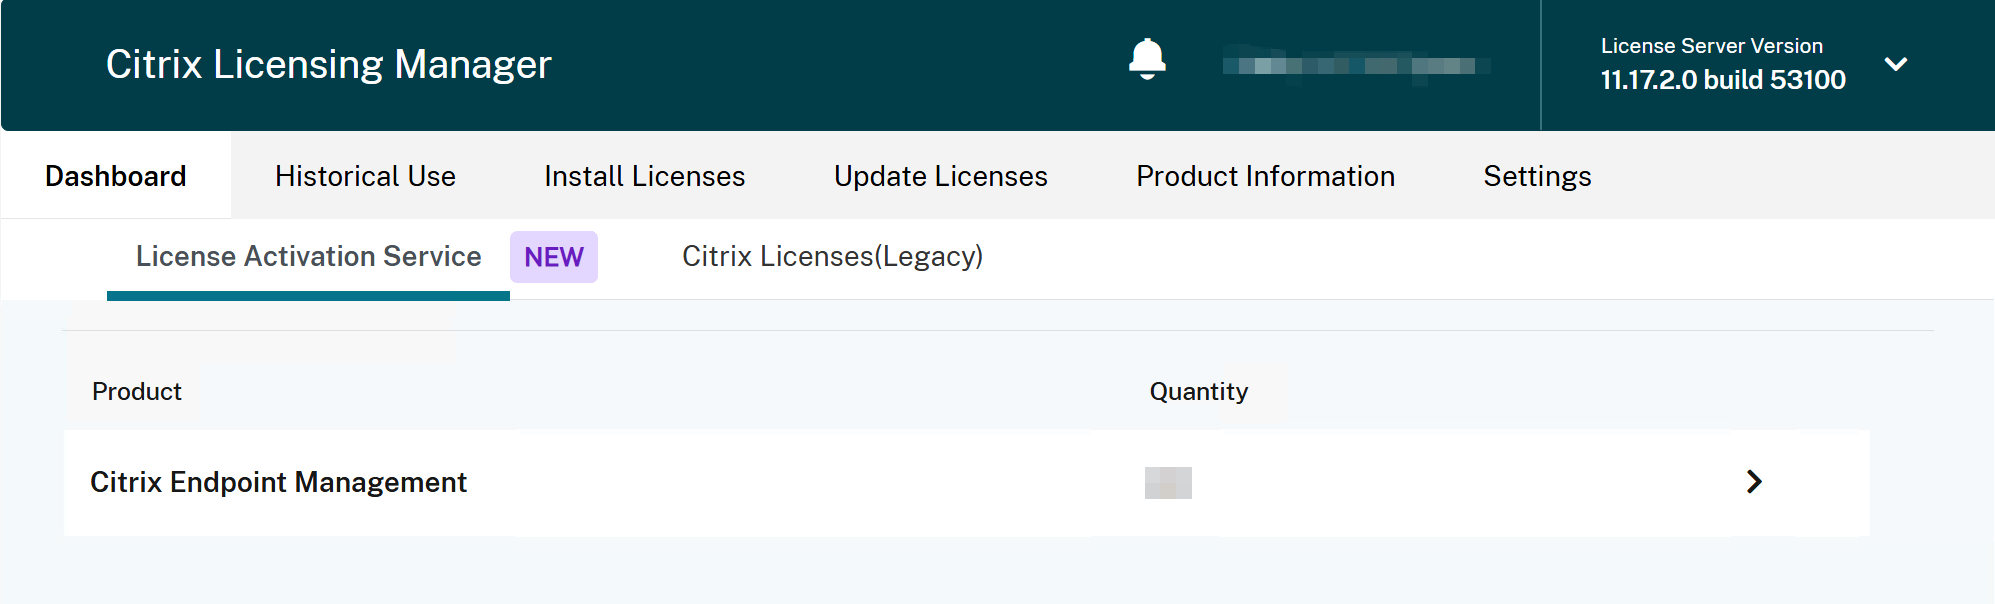Switch to the Dashboard tab
Screen dimensions: 1995x604
116,176
